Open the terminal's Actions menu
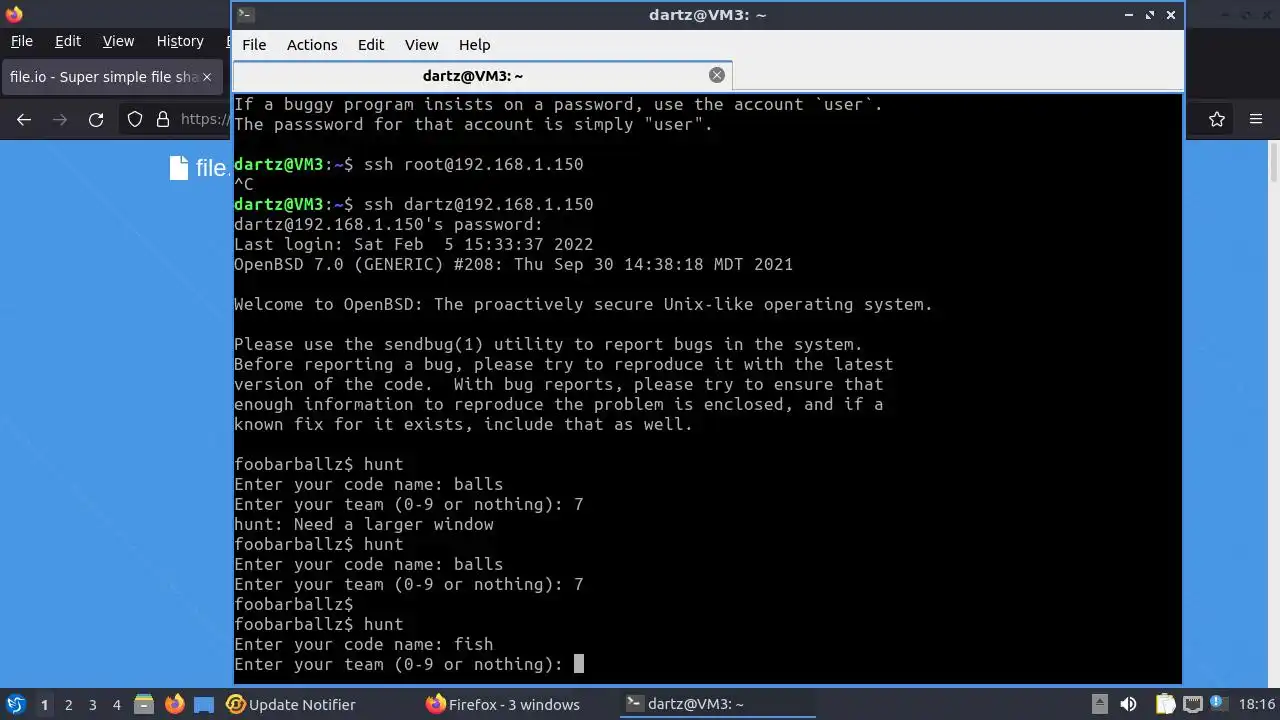This screenshot has height=720, width=1280. pos(312,45)
